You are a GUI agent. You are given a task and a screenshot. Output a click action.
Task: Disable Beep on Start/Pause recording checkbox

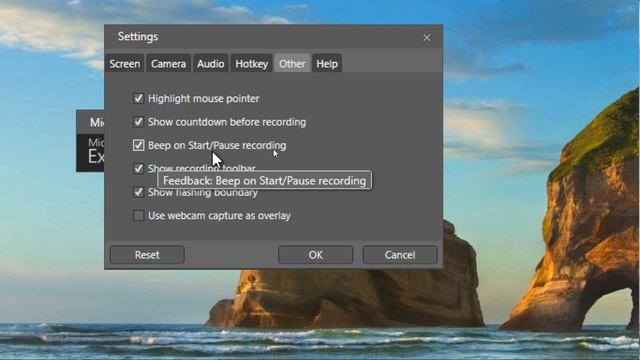tap(138, 145)
